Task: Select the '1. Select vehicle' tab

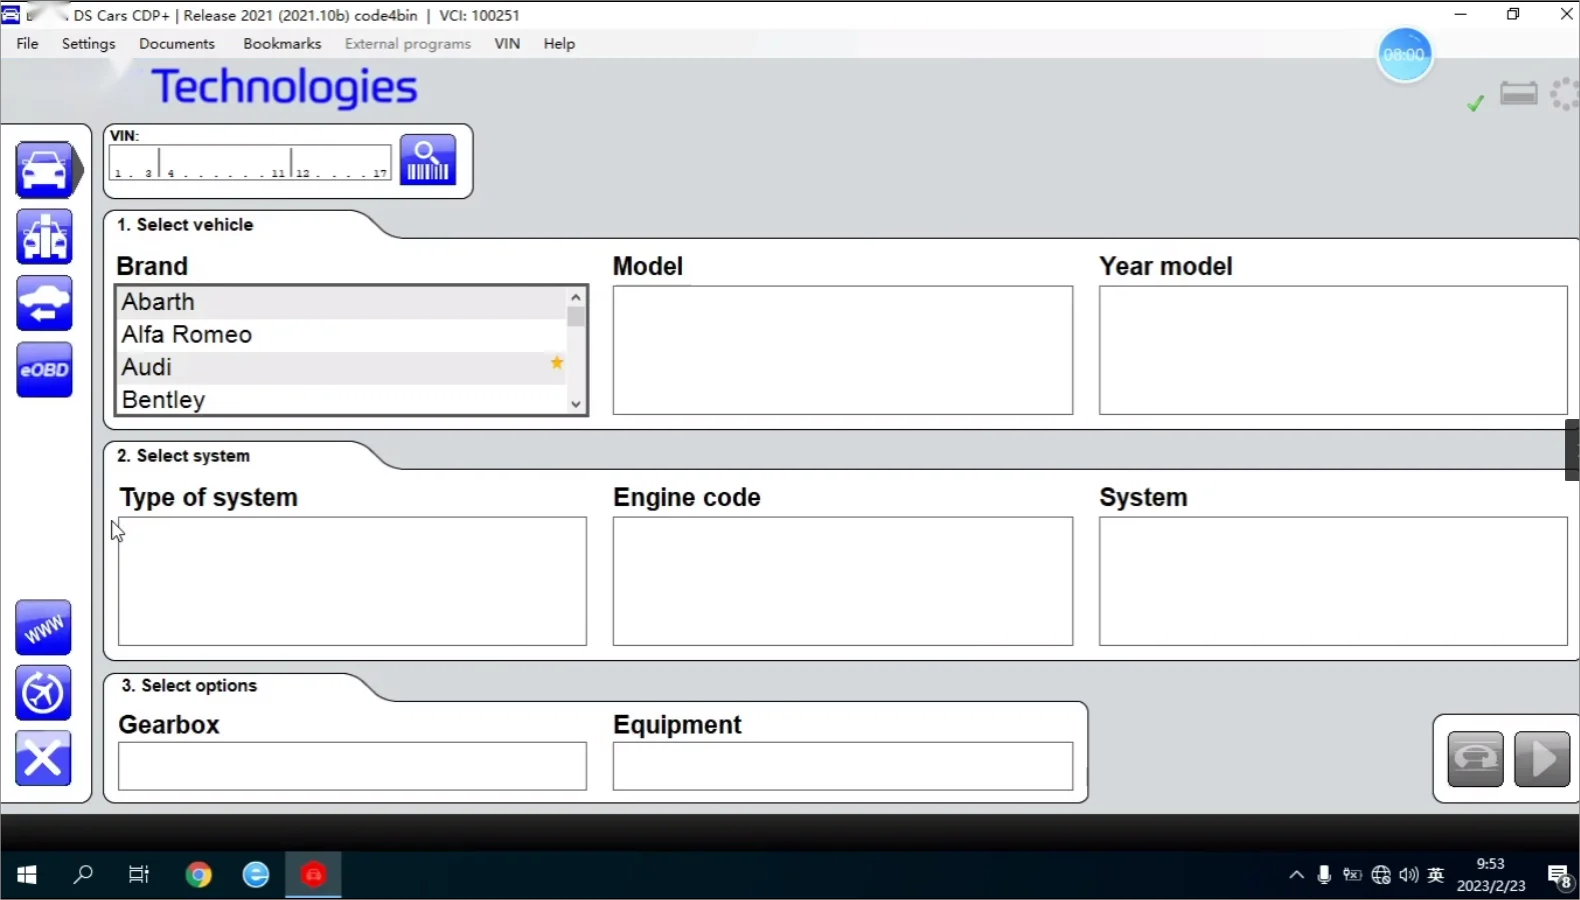Action: [185, 225]
